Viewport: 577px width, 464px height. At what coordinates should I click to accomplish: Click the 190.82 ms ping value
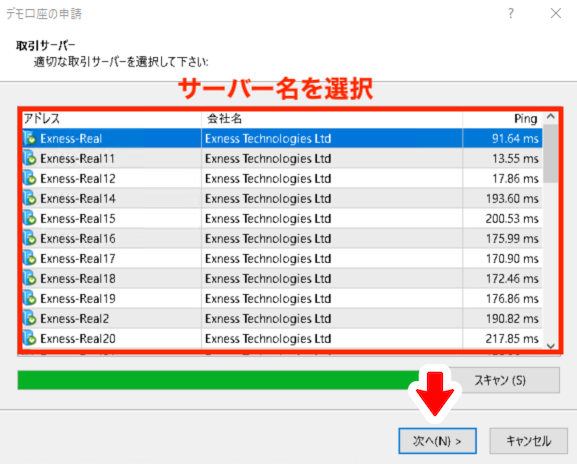click(512, 319)
